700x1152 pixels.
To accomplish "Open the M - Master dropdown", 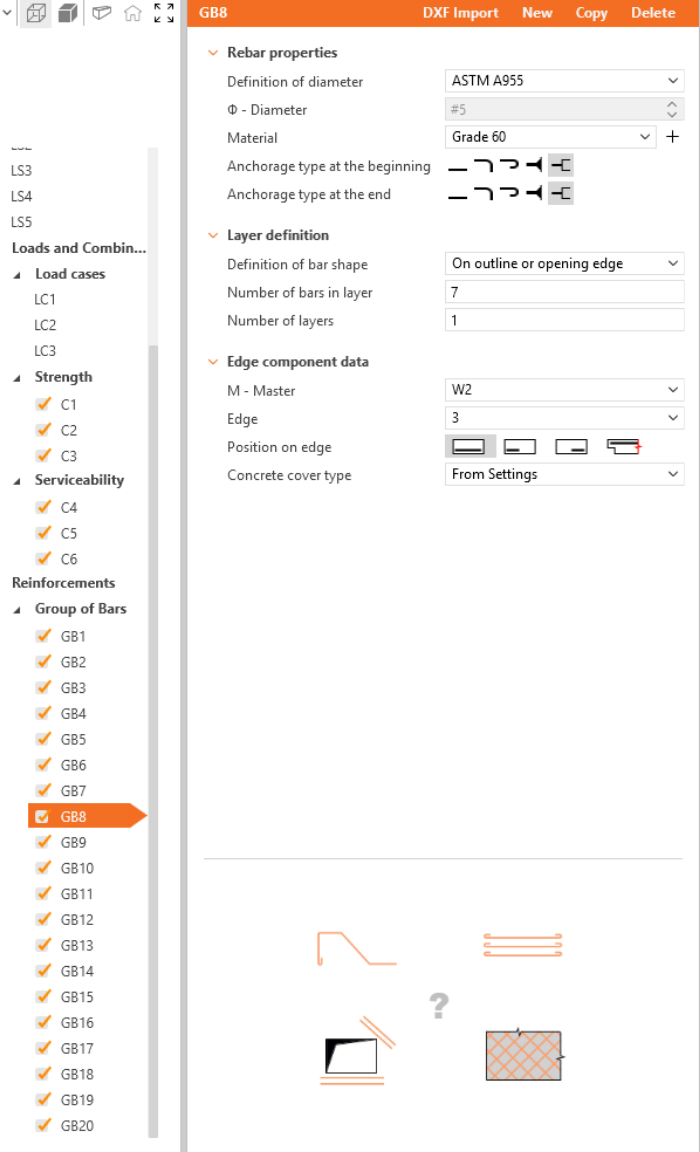I will coord(564,390).
